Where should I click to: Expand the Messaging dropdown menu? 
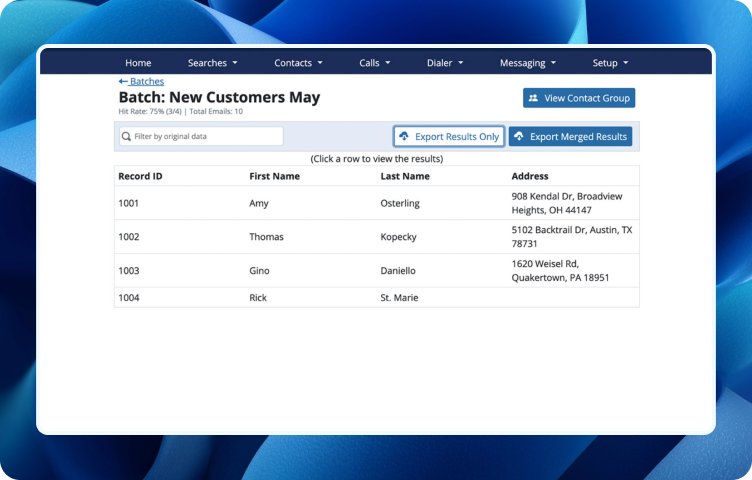pos(527,63)
